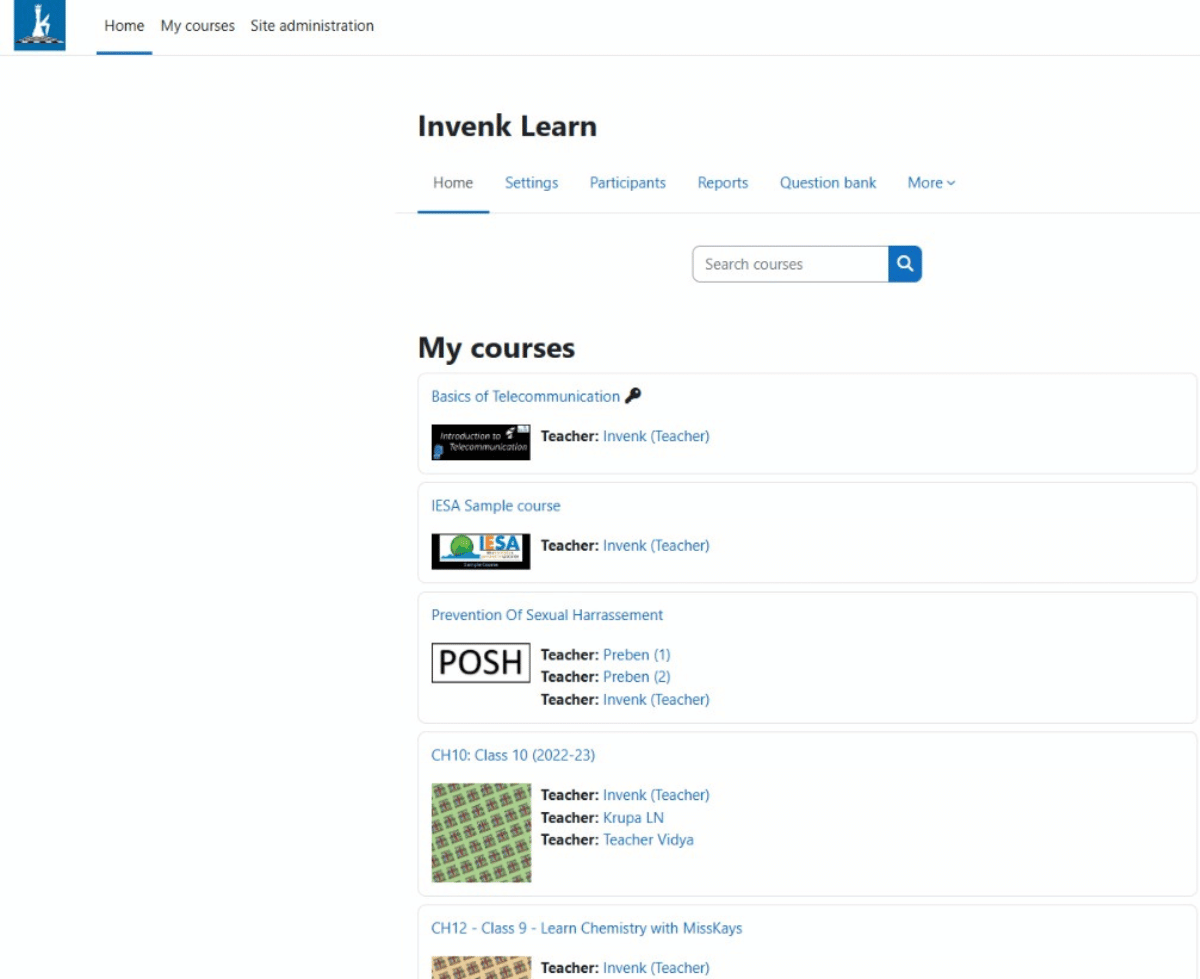Open the Basics of Telecommunication course link
Viewport: 1200px width, 979px height.
pos(525,396)
